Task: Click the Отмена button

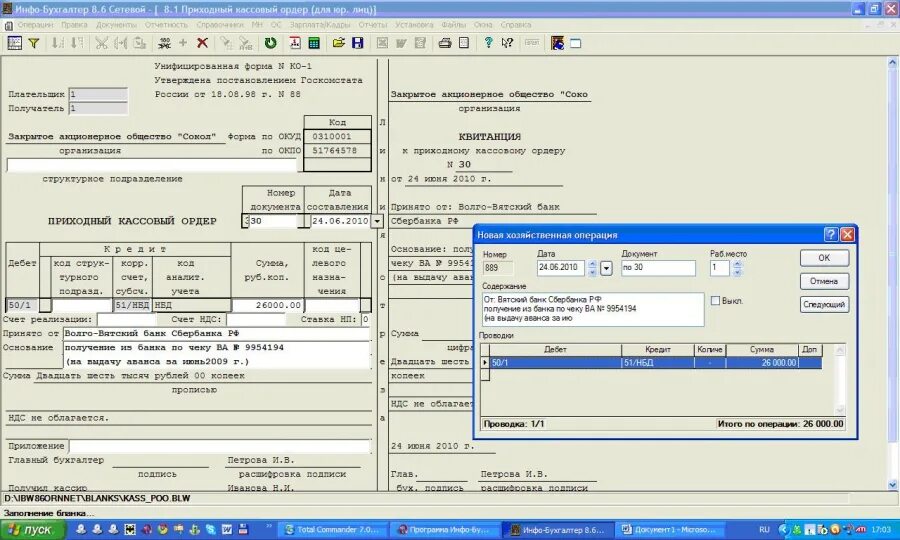Action: point(824,281)
